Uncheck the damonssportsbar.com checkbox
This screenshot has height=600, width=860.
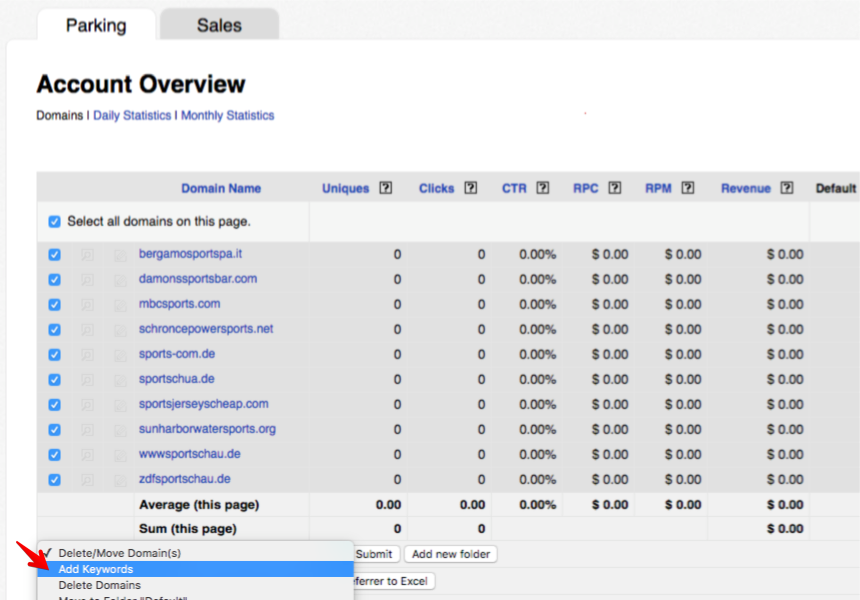pyautogui.click(x=55, y=280)
